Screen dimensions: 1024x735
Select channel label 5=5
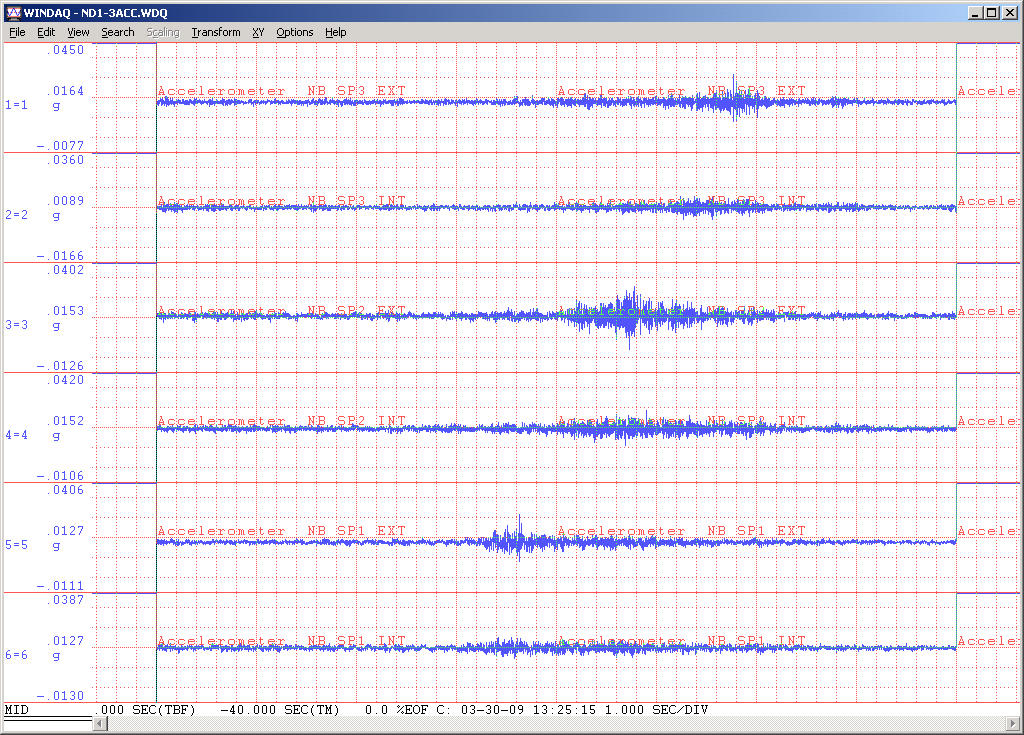click(16, 544)
